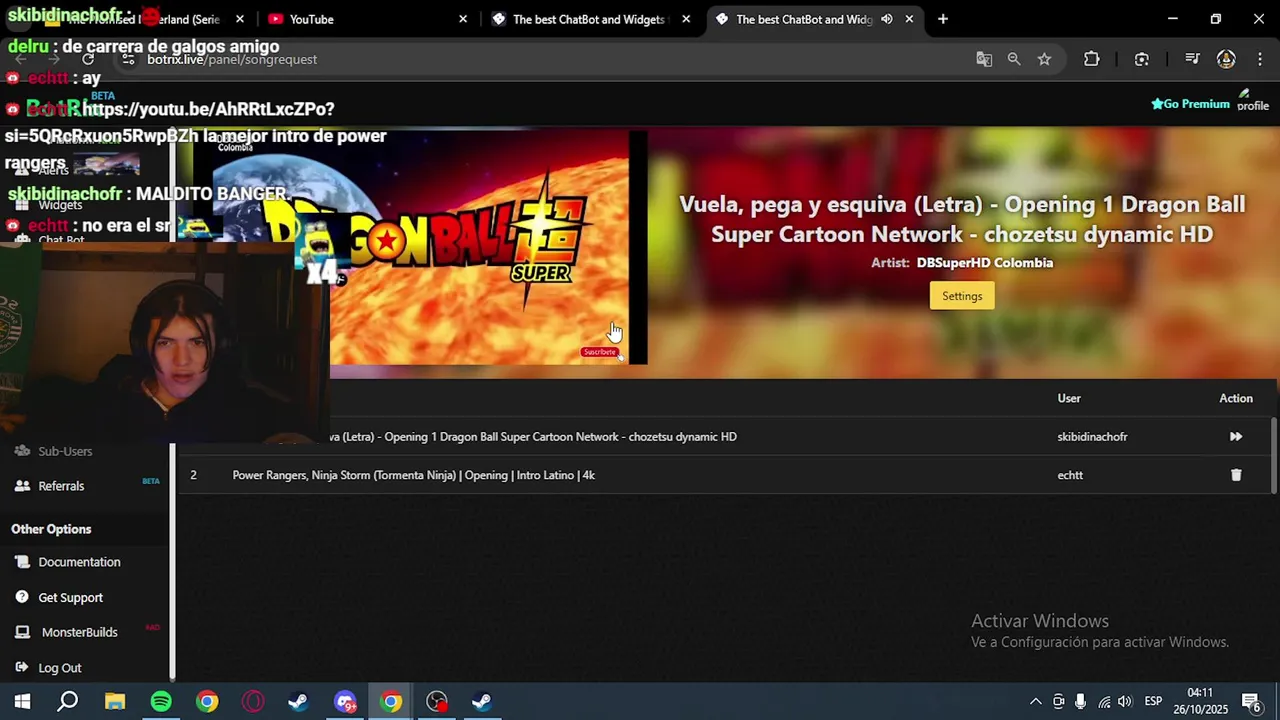Click user name echtt in the table
The height and width of the screenshot is (720, 1280).
1070,475
